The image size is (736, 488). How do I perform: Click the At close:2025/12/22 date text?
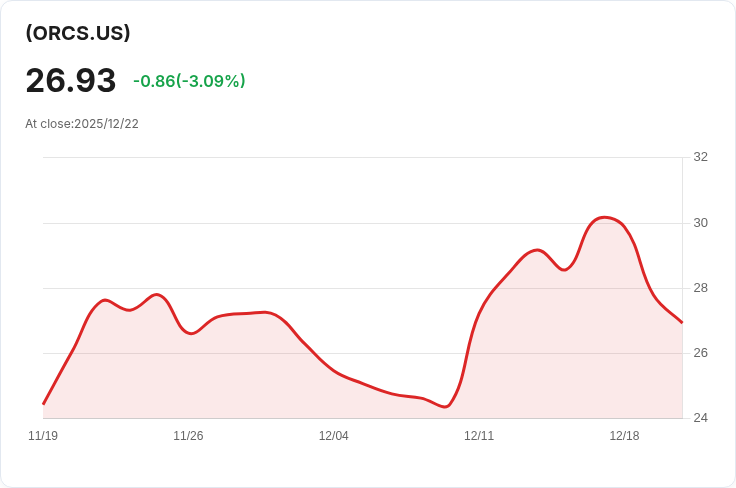click(x=82, y=124)
